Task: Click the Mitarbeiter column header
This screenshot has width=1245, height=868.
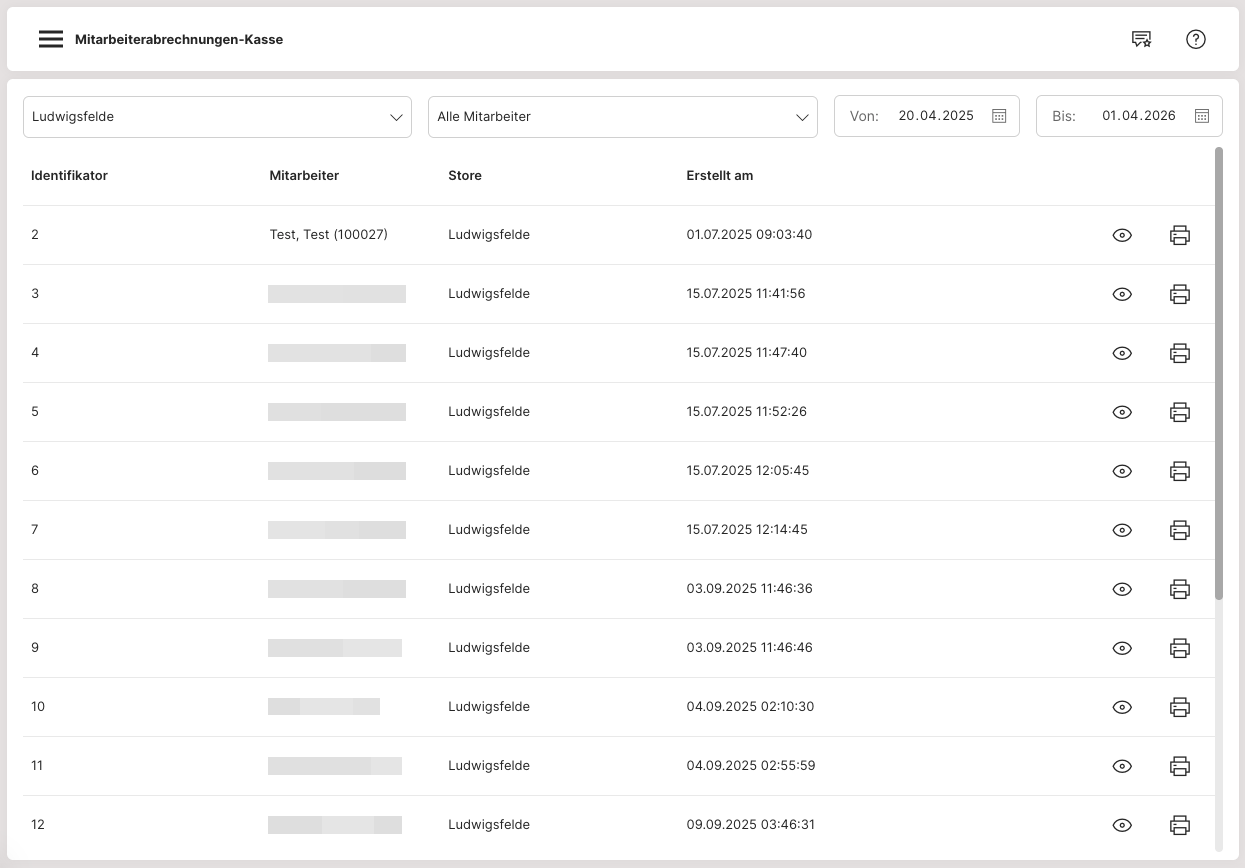Action: point(304,176)
